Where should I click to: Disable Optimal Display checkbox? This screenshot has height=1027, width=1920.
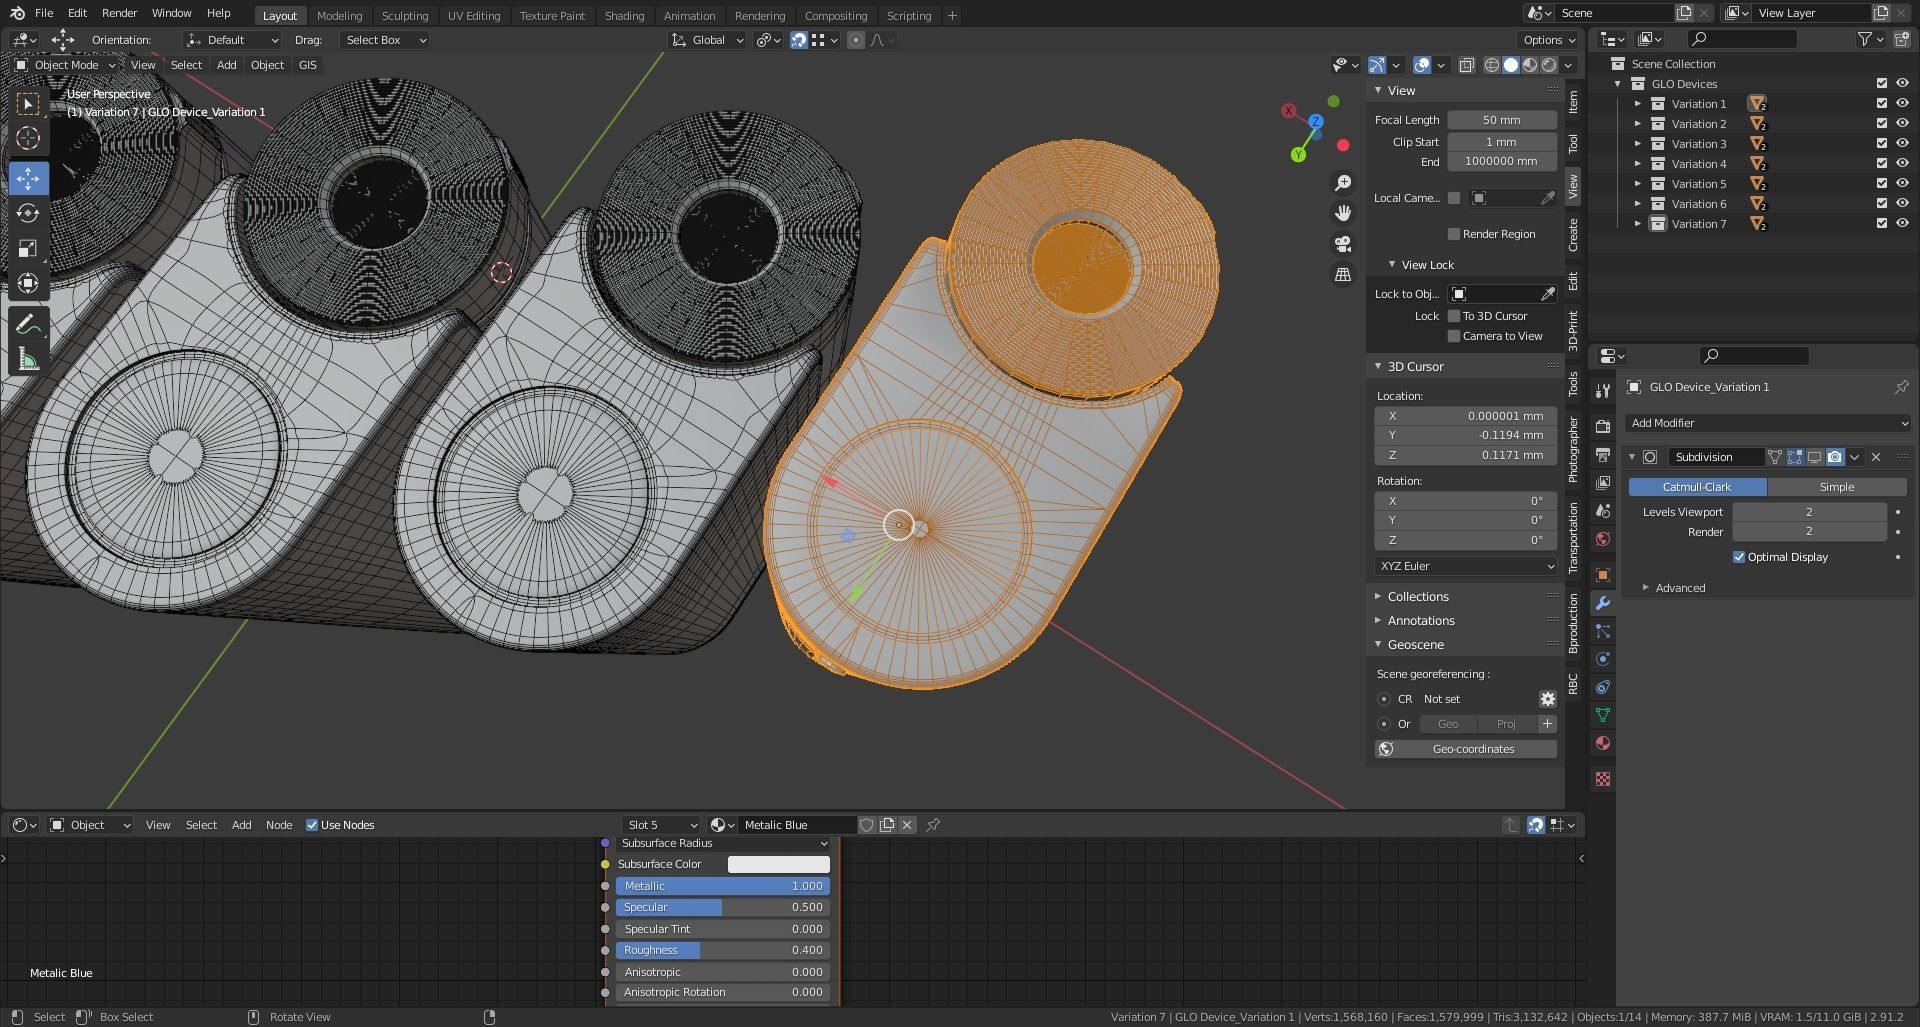(1739, 557)
